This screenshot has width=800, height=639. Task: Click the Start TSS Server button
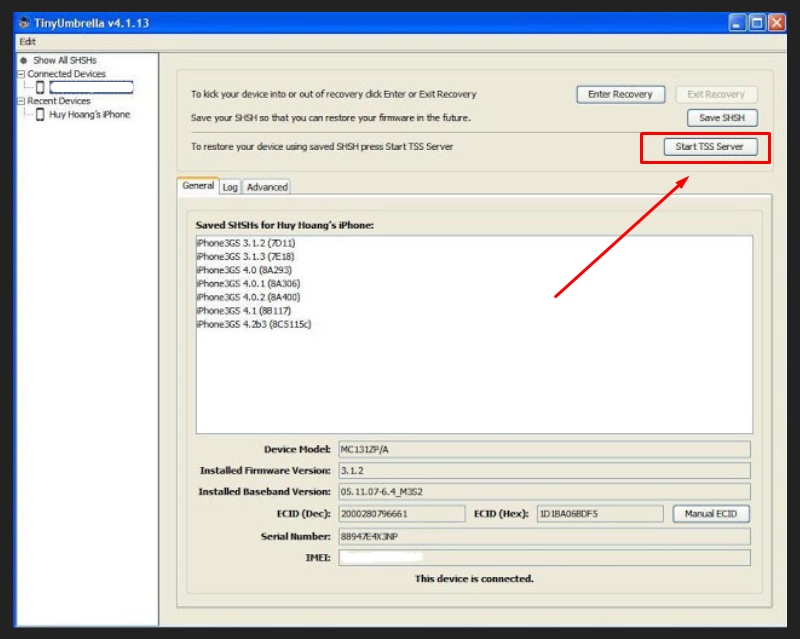710,147
